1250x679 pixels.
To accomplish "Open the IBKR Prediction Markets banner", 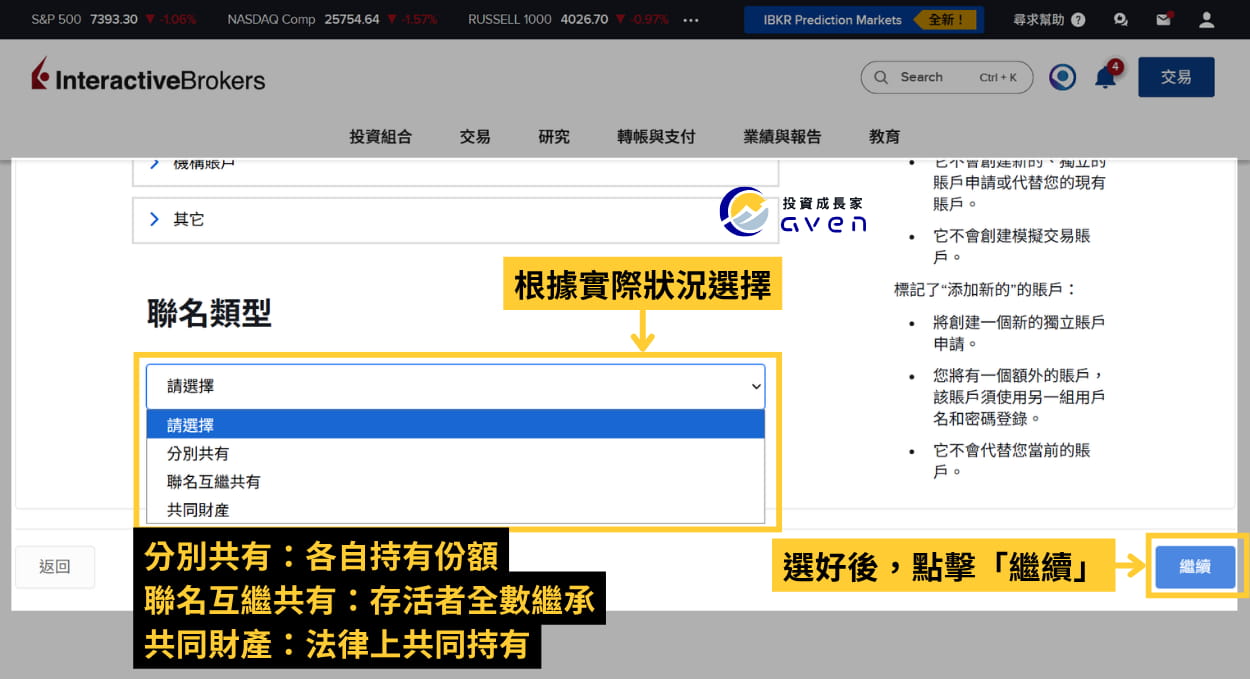I will coord(863,19).
